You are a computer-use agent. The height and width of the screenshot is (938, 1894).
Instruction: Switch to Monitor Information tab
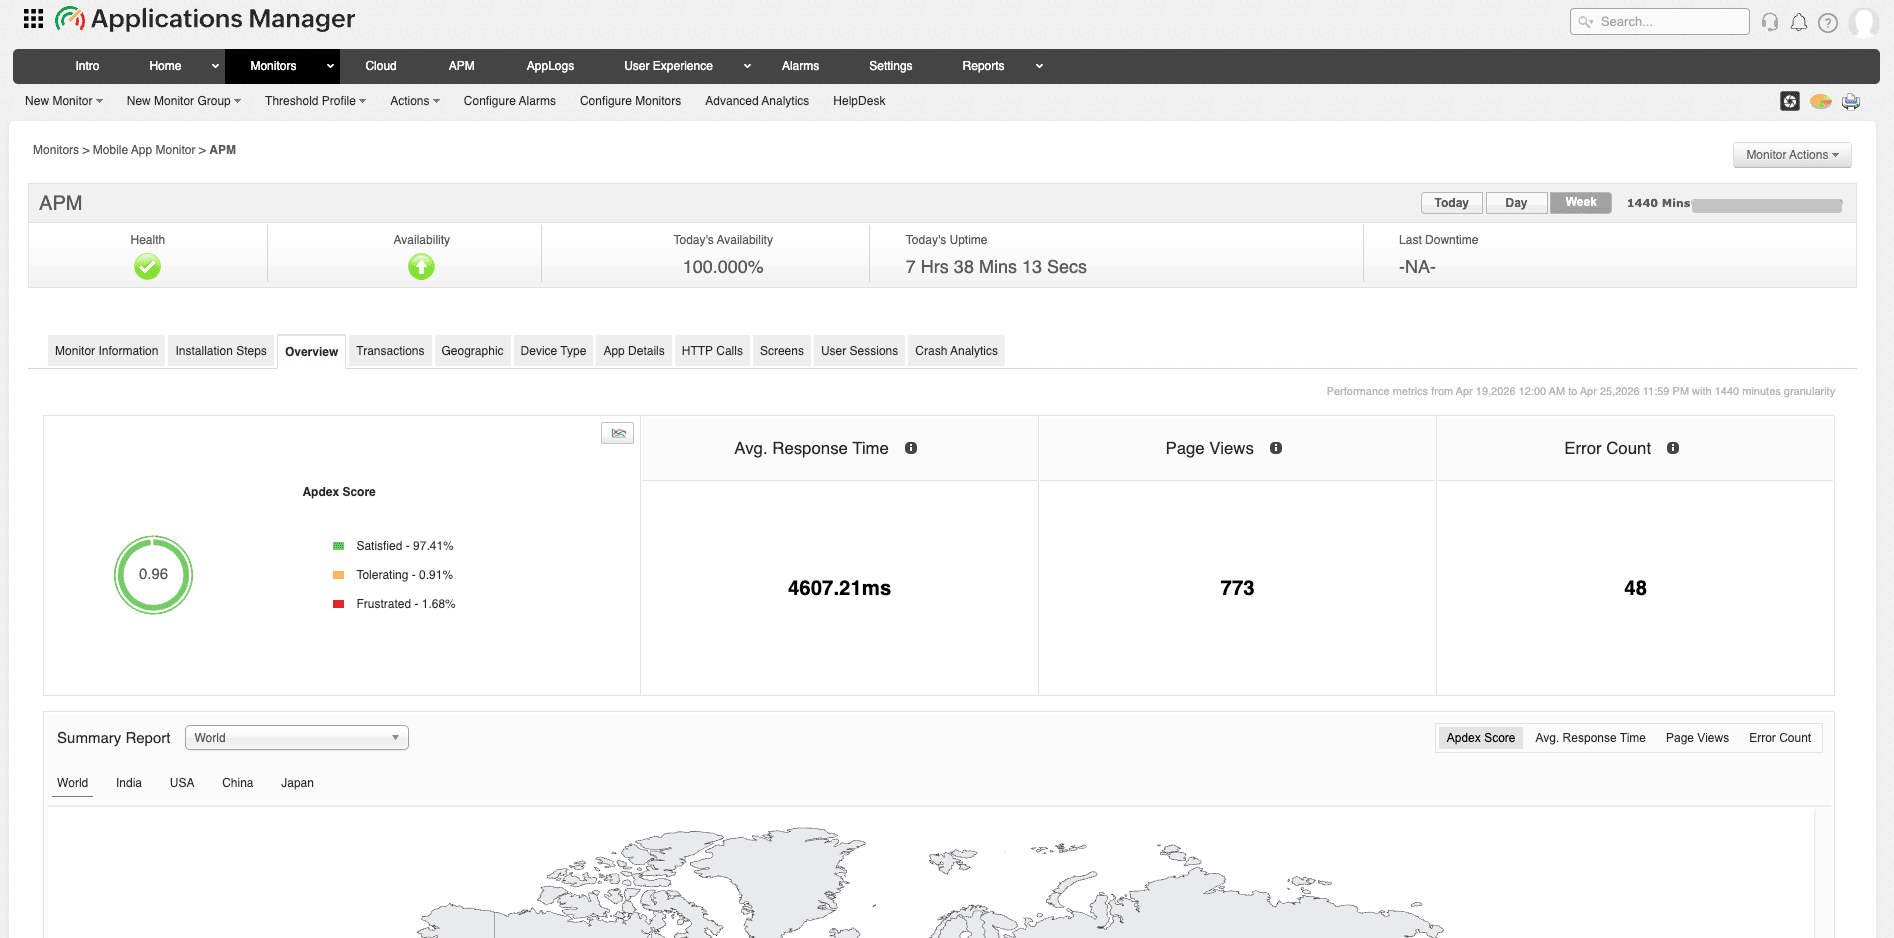click(x=106, y=351)
